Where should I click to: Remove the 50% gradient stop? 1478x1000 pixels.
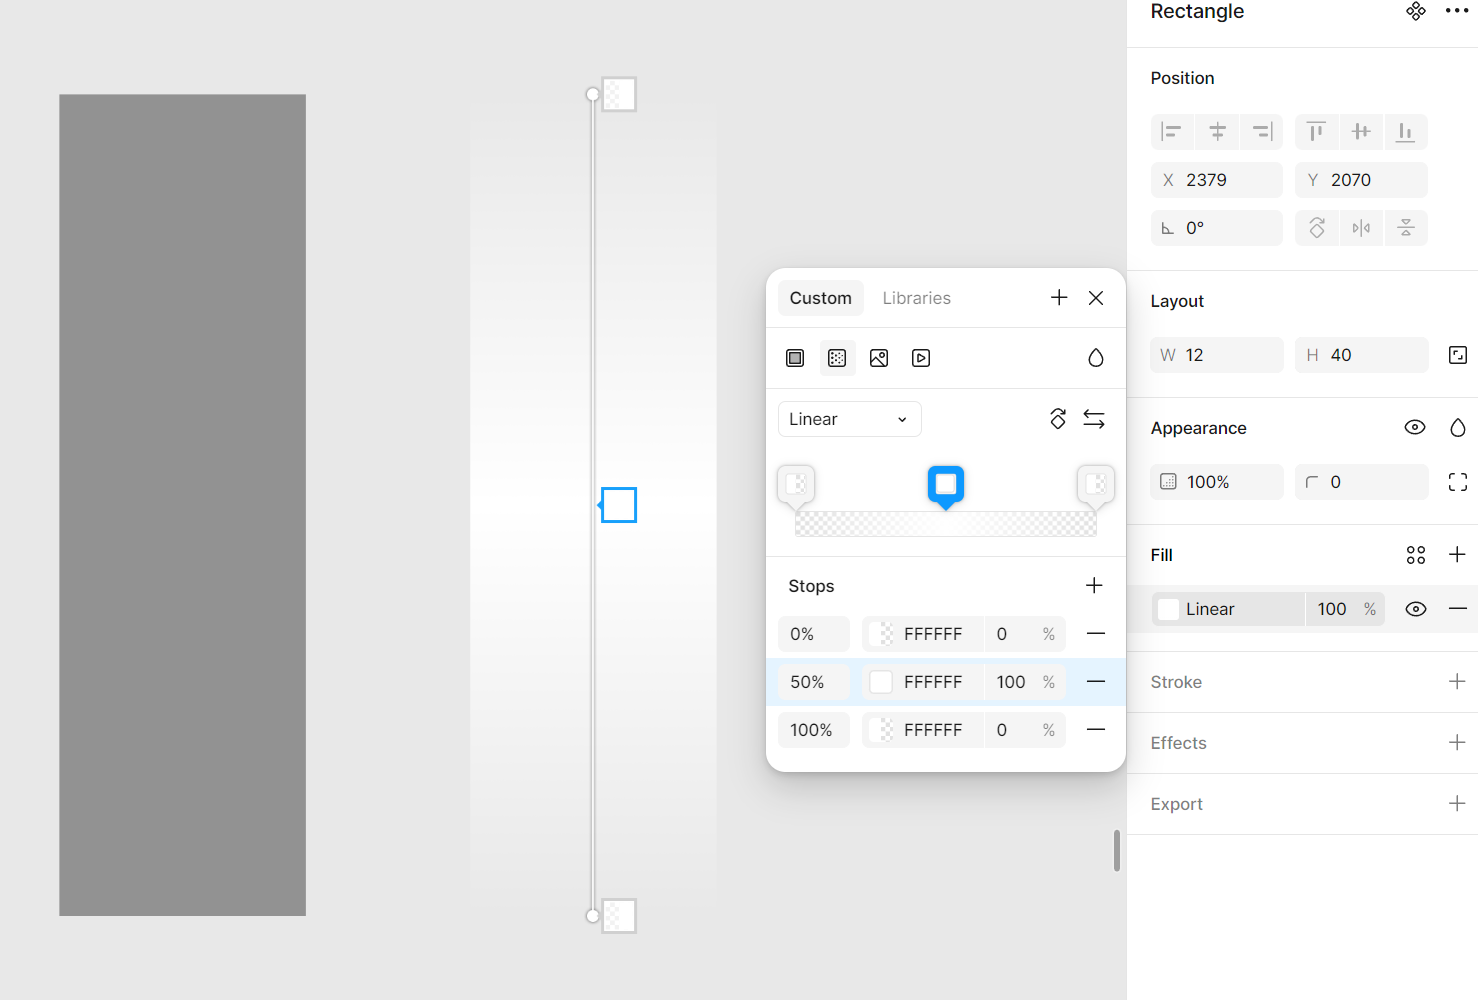point(1096,682)
